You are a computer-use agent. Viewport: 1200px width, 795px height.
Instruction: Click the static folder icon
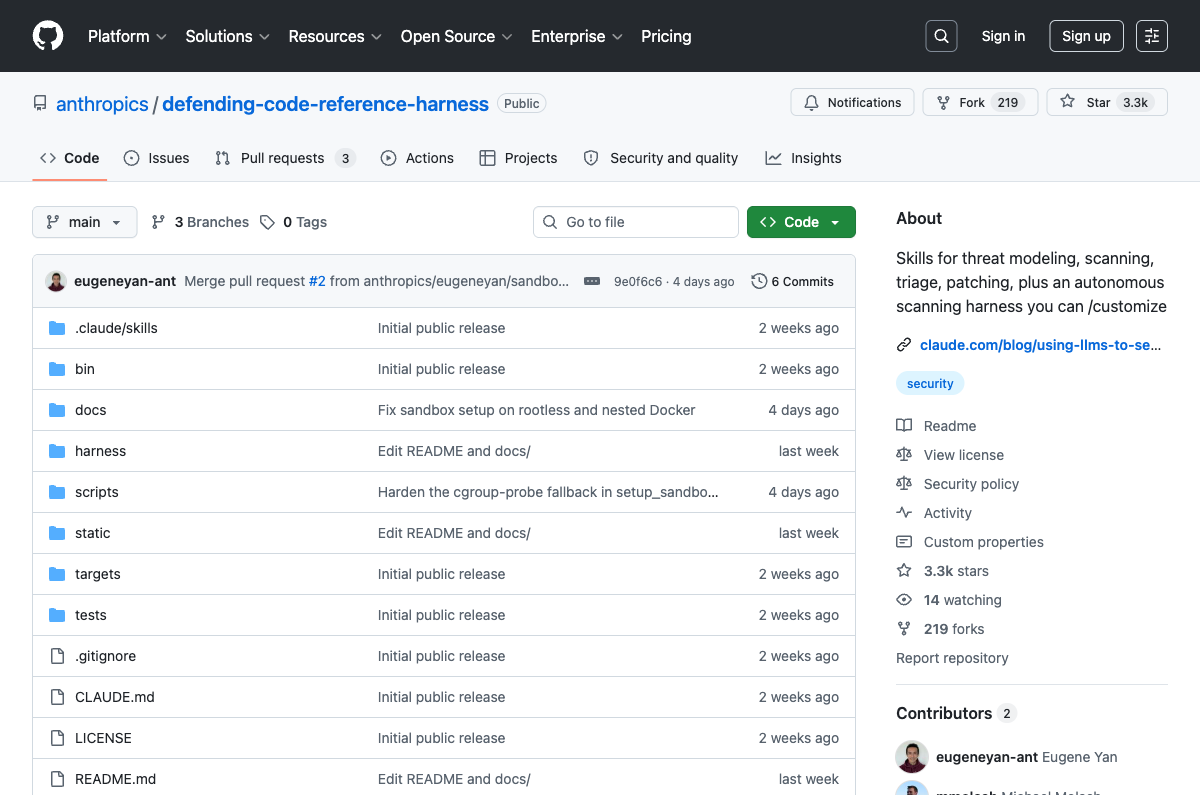coord(57,533)
